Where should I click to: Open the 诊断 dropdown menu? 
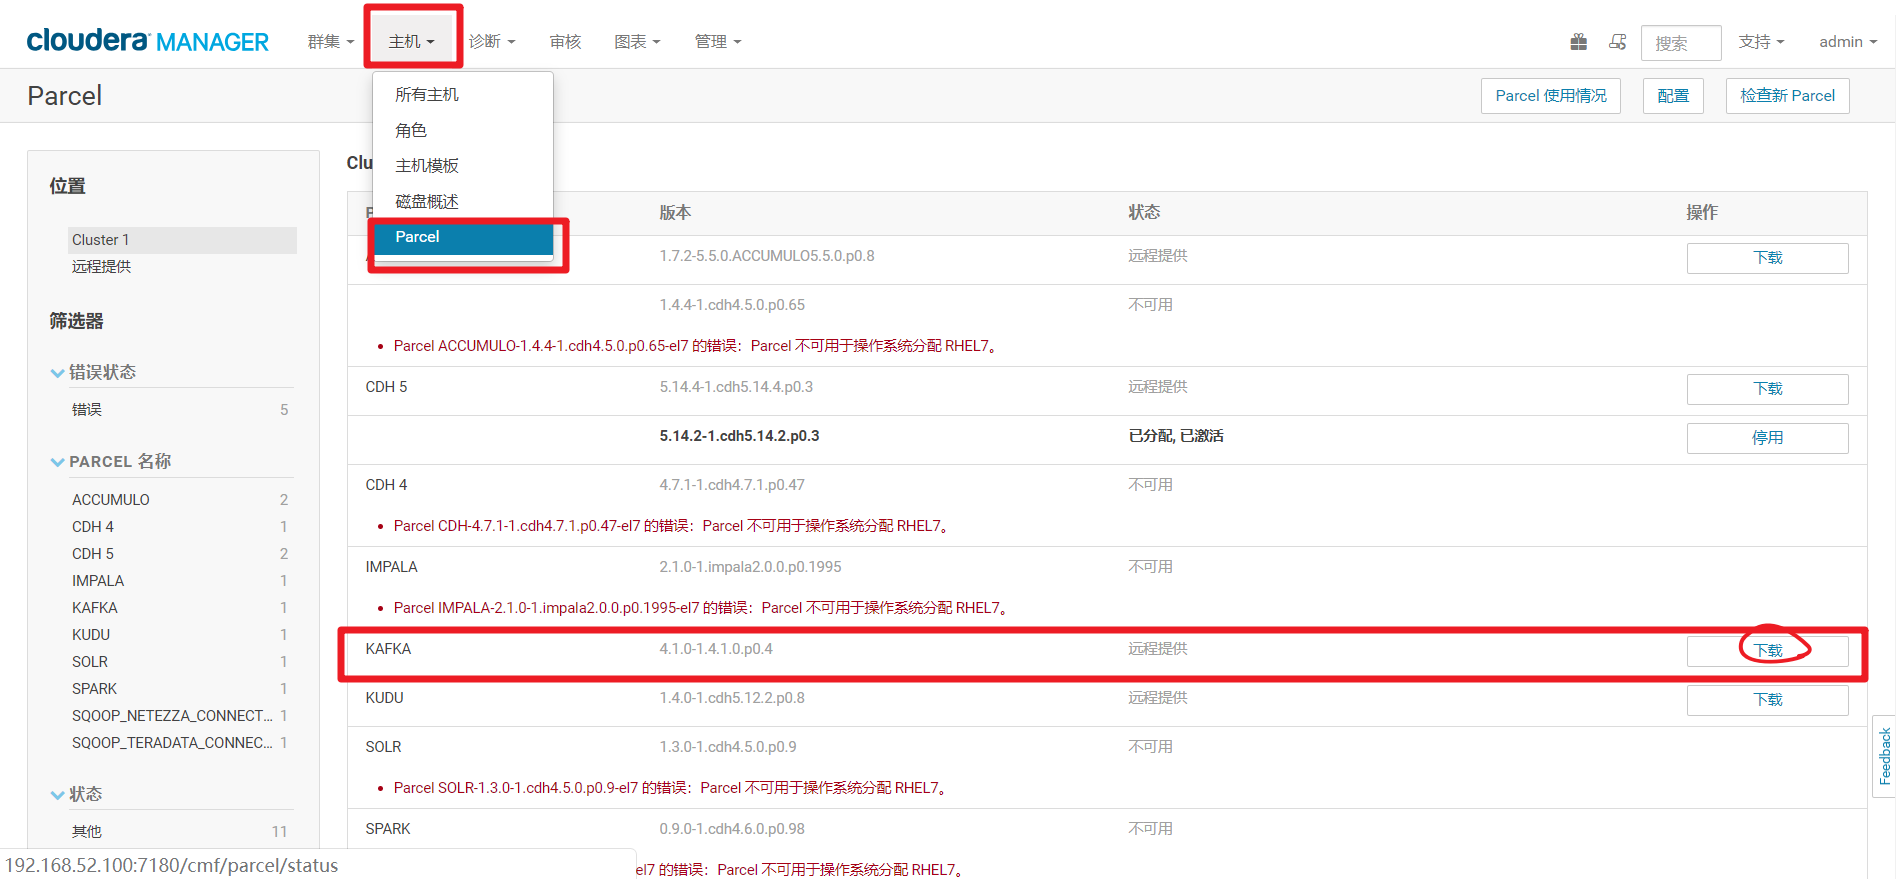[x=492, y=42]
